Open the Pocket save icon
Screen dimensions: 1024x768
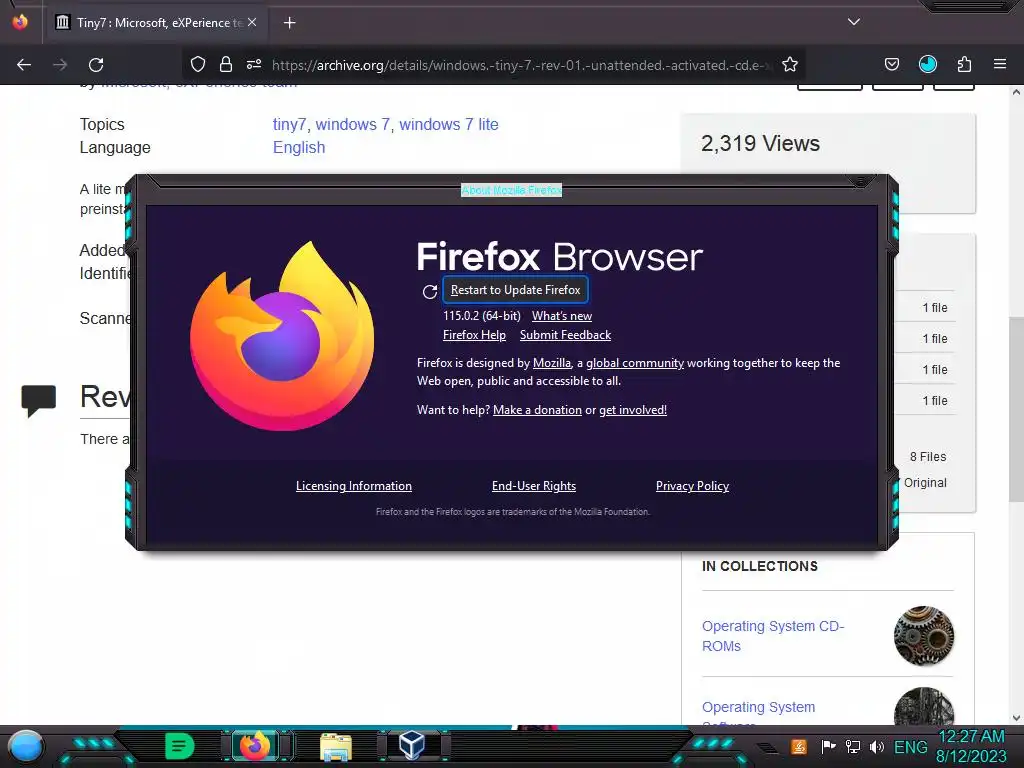(891, 64)
